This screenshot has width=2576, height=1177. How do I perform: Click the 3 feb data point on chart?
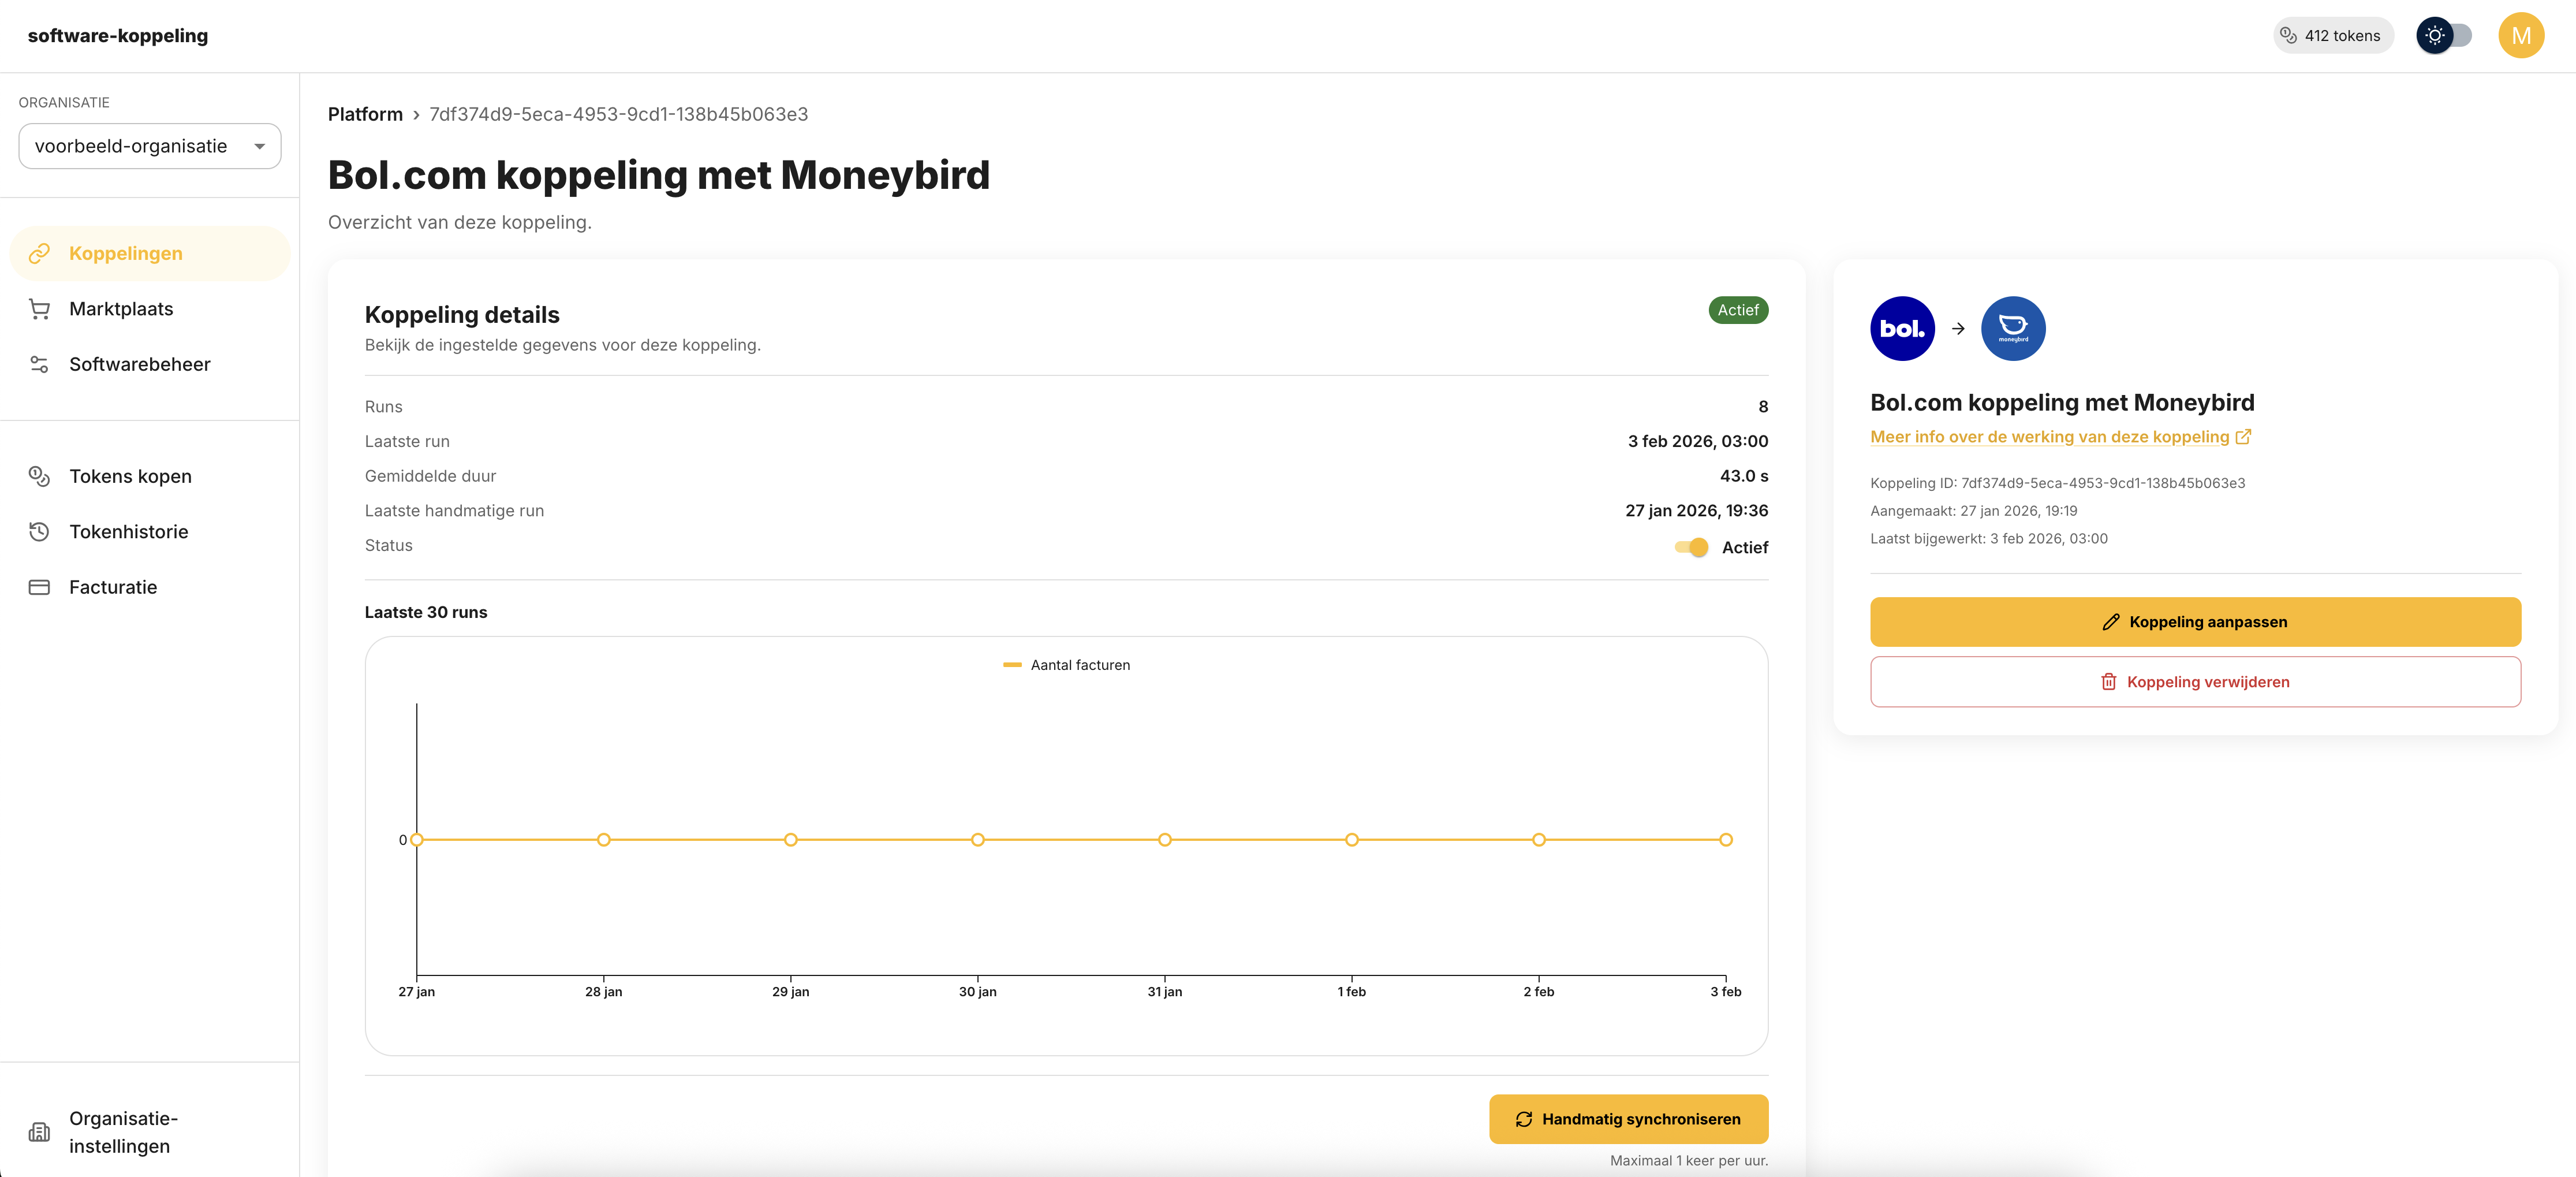tap(1725, 840)
